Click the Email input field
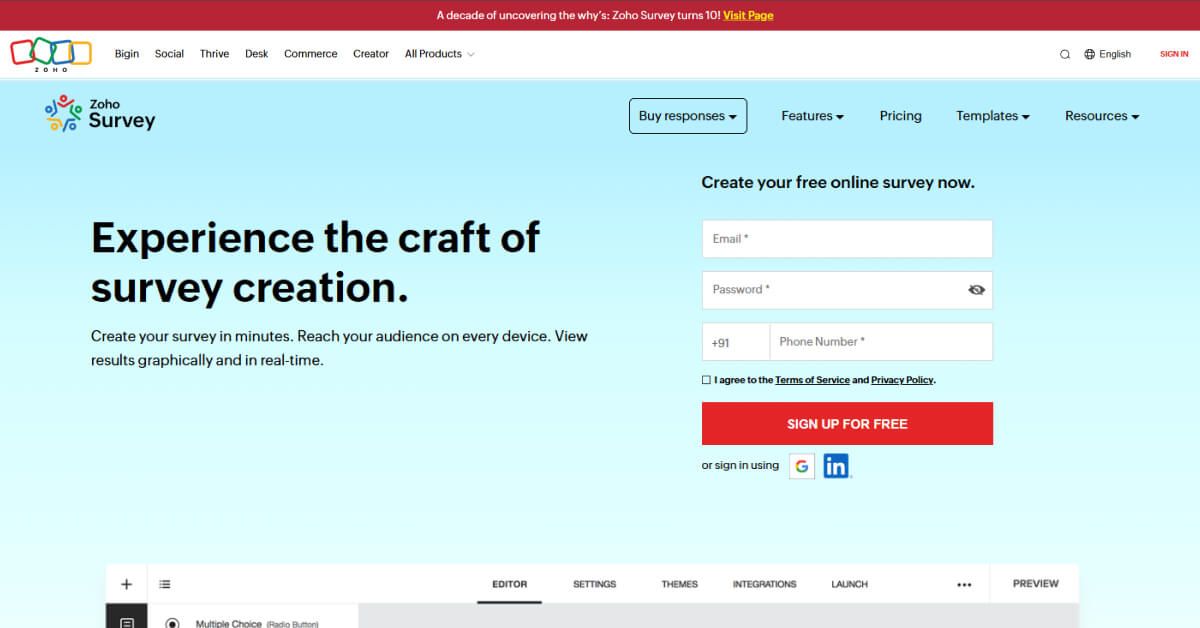 [847, 239]
